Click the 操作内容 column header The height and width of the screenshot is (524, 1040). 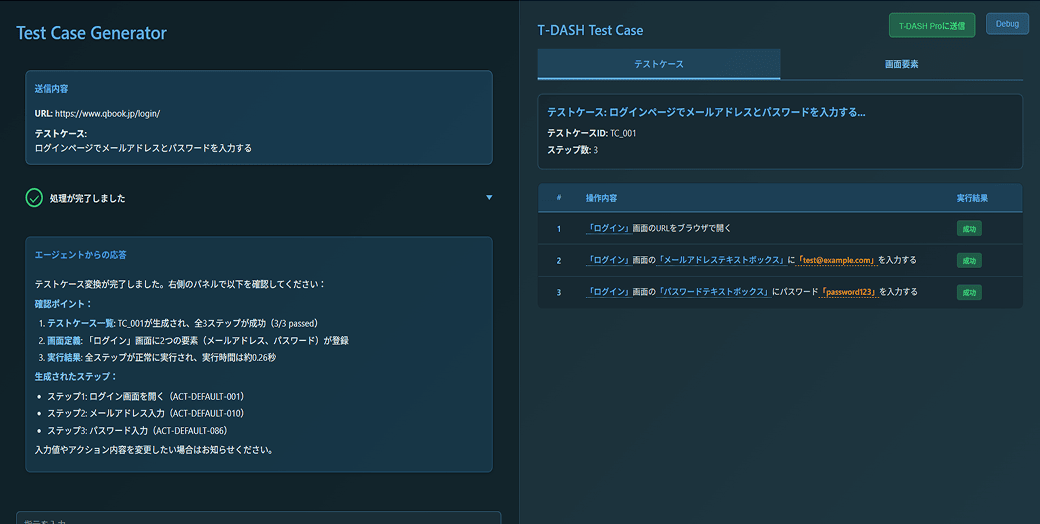pos(602,198)
